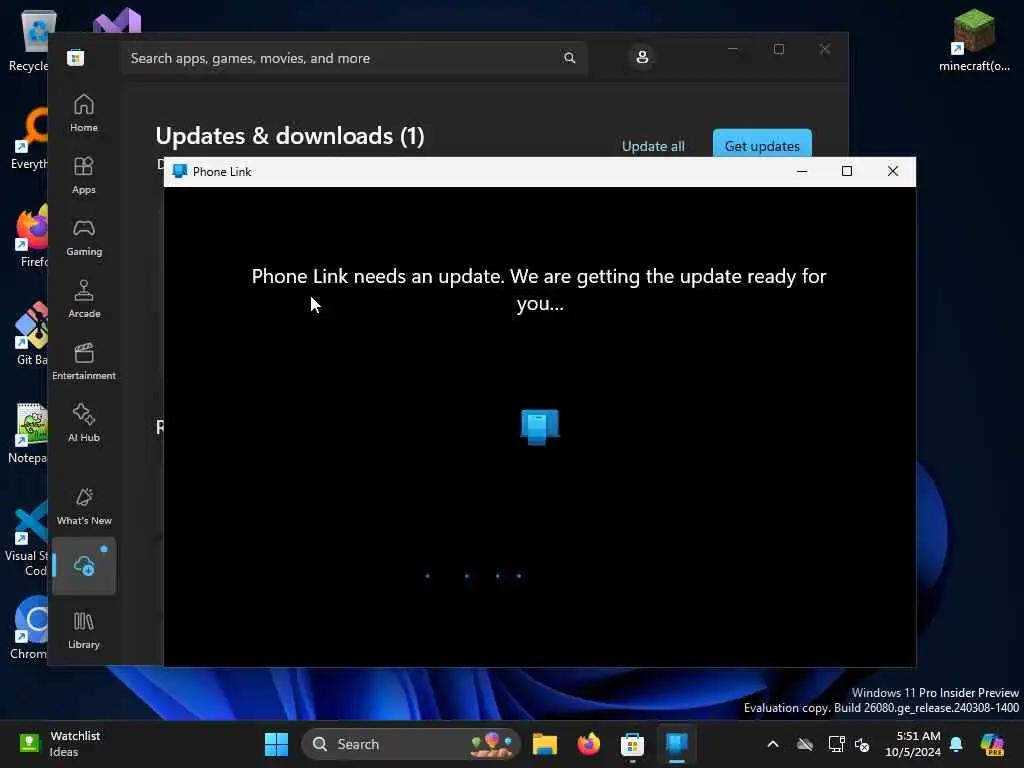1024x768 pixels.
Task: Maximize the Phone Link window
Action: (x=847, y=171)
